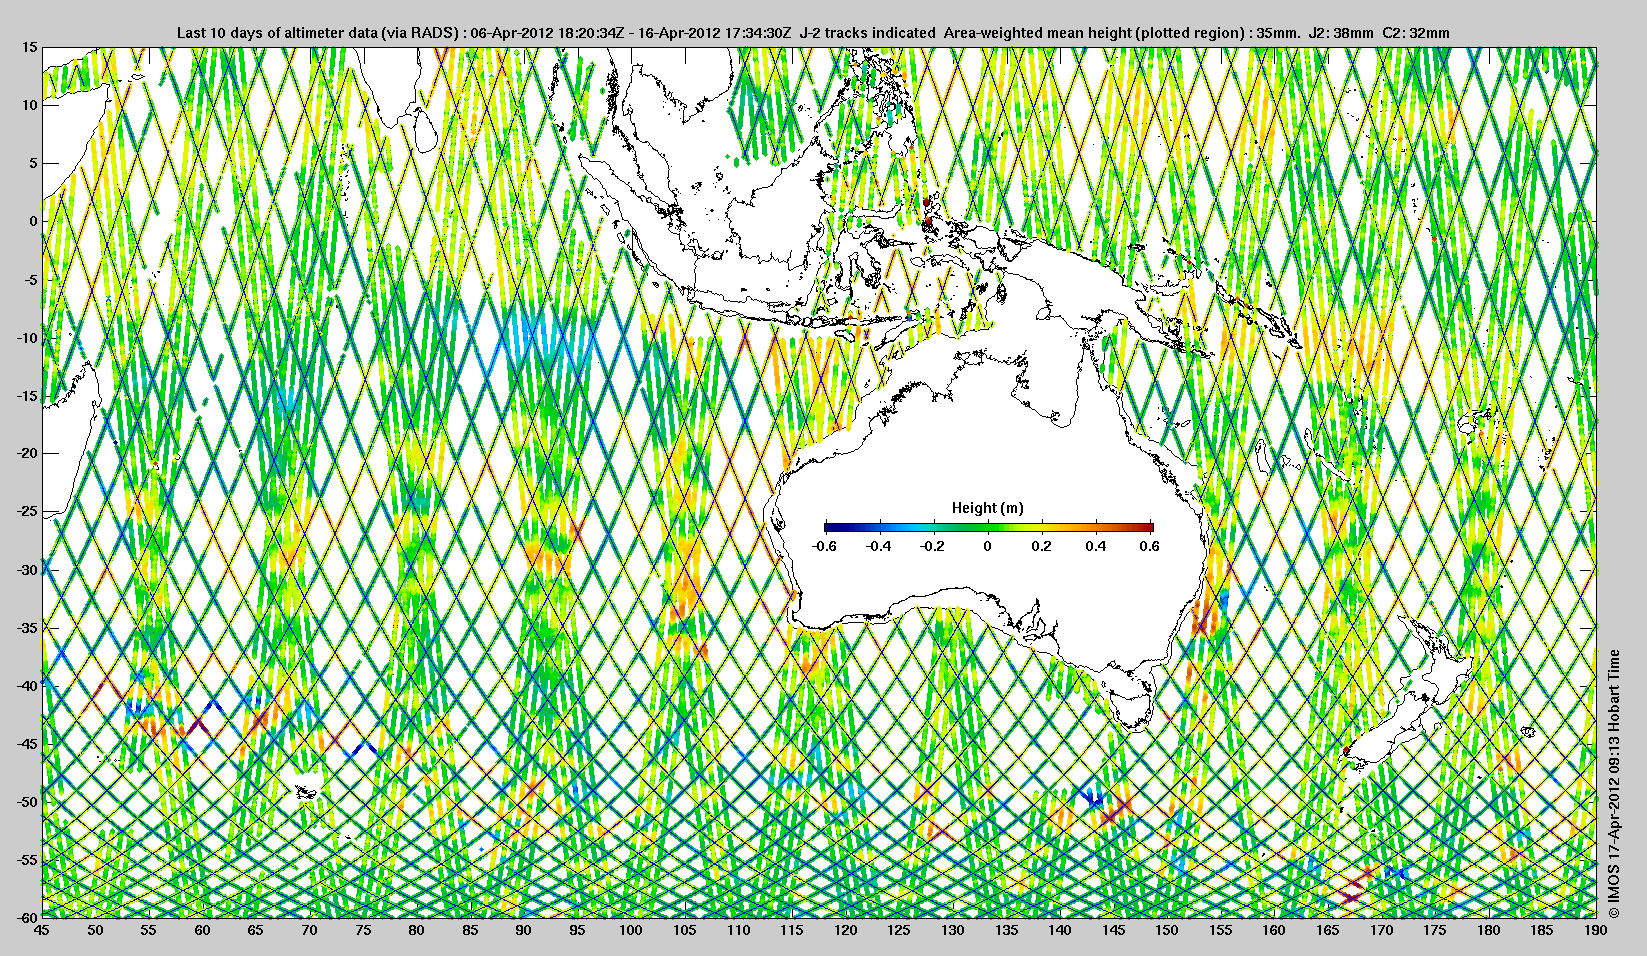Viewport: 1647px width, 956px height.
Task: Select the "C2: 32mm" value in the title
Action: point(1416,33)
